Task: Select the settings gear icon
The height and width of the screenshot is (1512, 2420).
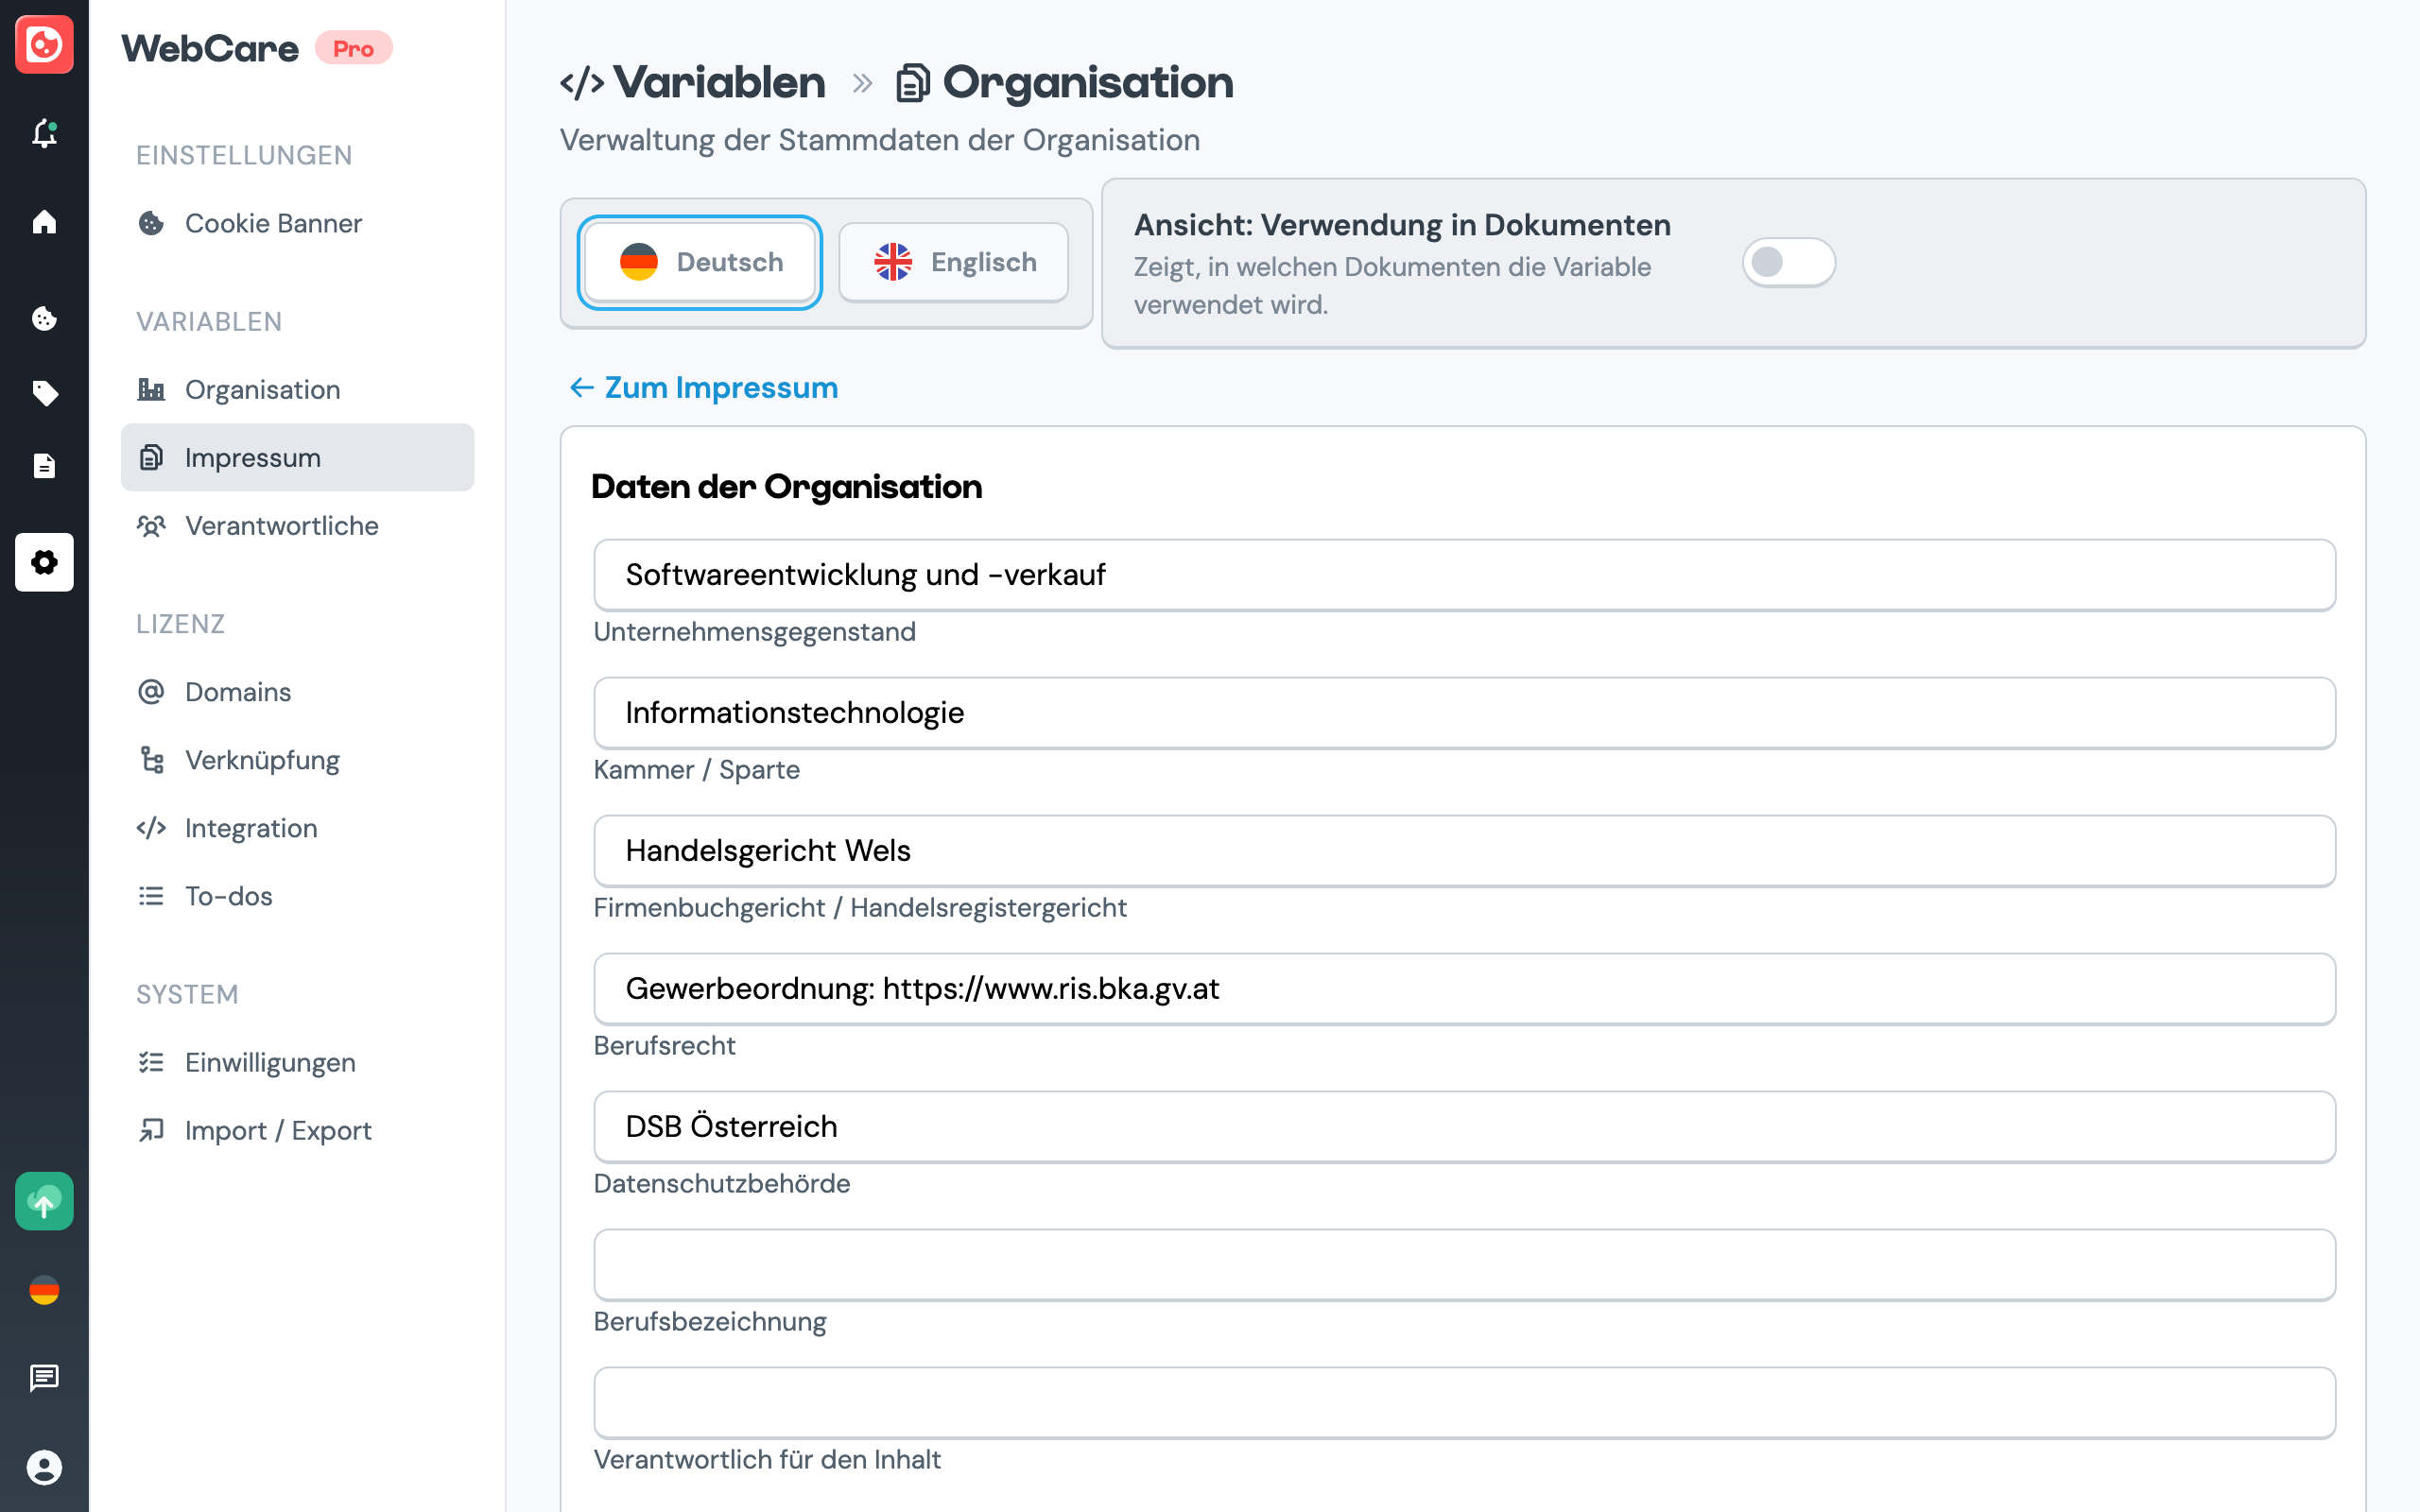Action: (44, 562)
